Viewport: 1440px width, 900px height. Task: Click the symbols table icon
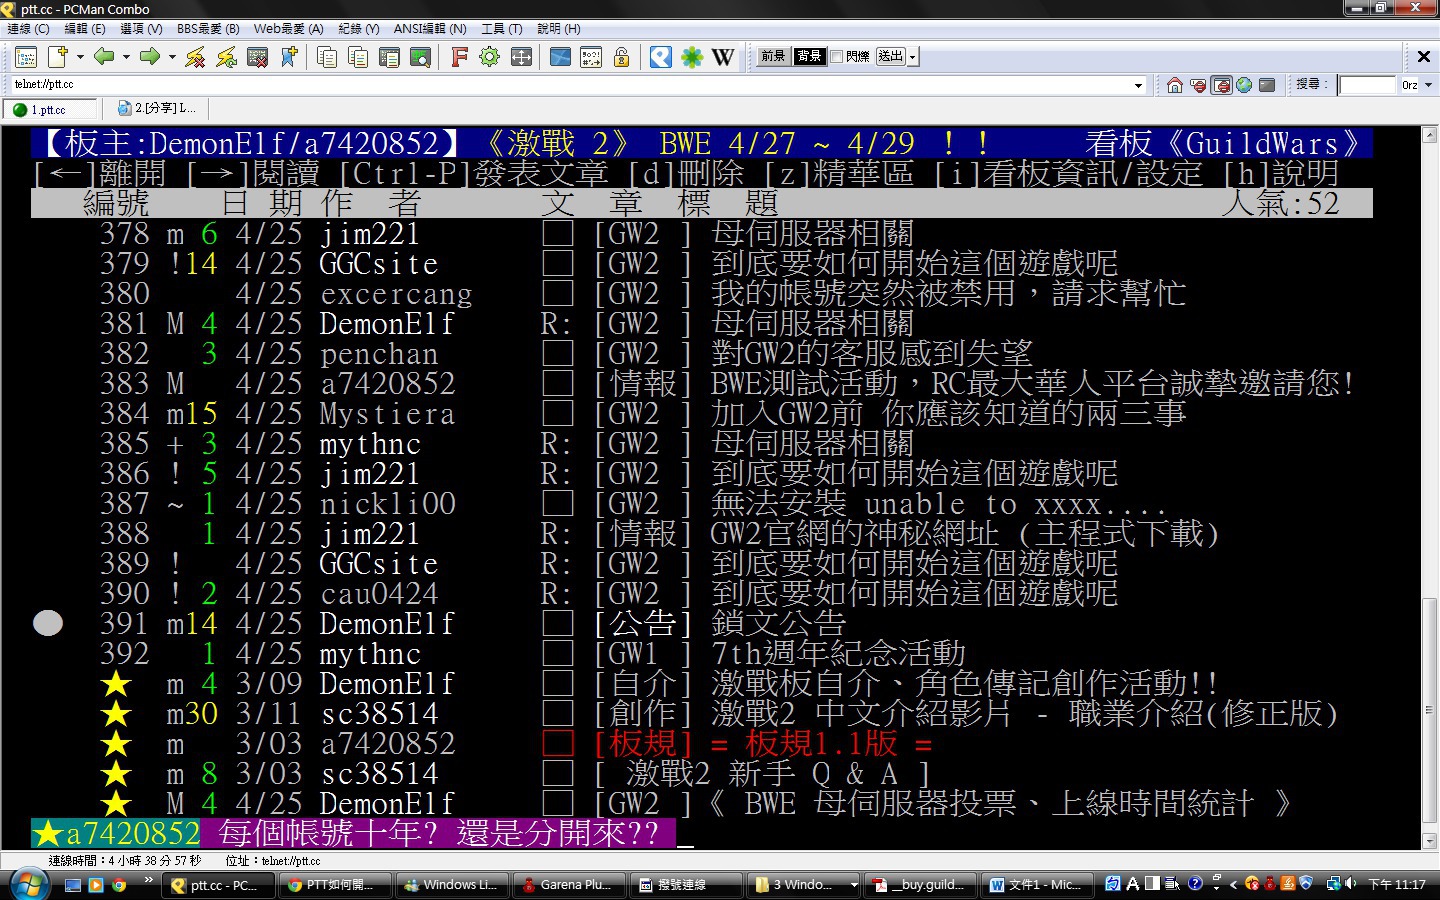tap(591, 57)
